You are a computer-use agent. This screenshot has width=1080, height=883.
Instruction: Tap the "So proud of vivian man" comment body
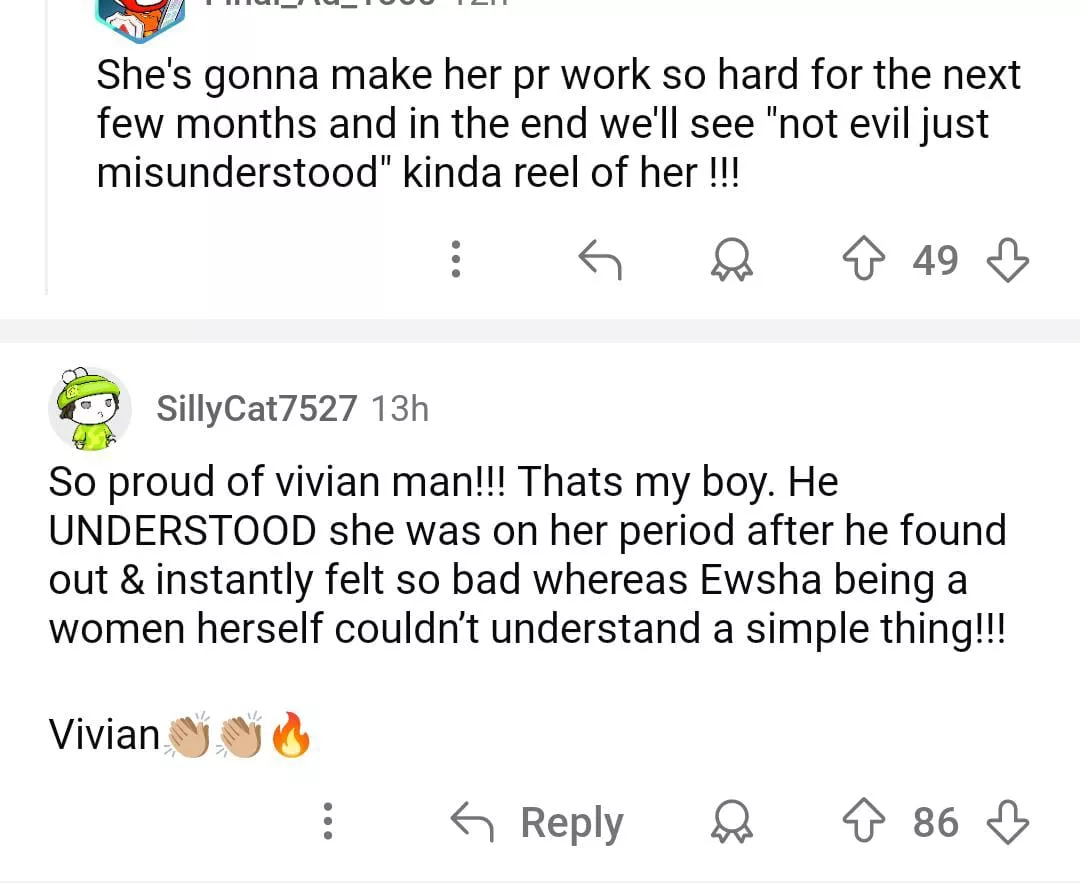point(527,556)
